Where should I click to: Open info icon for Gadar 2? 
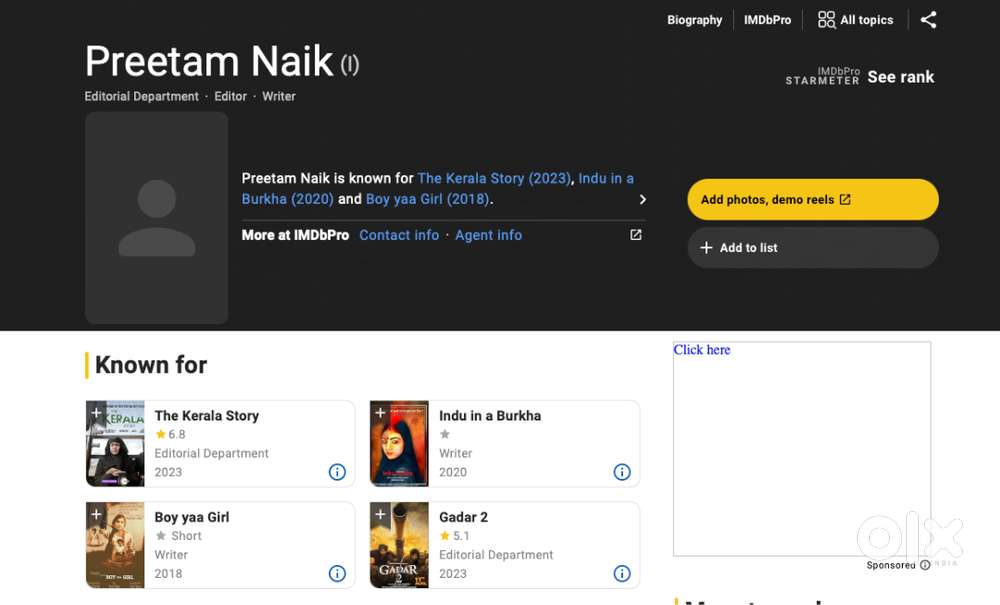point(622,574)
